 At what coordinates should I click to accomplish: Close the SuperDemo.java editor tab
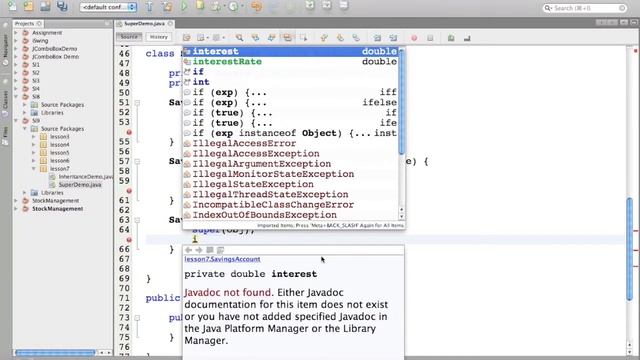(x=171, y=24)
